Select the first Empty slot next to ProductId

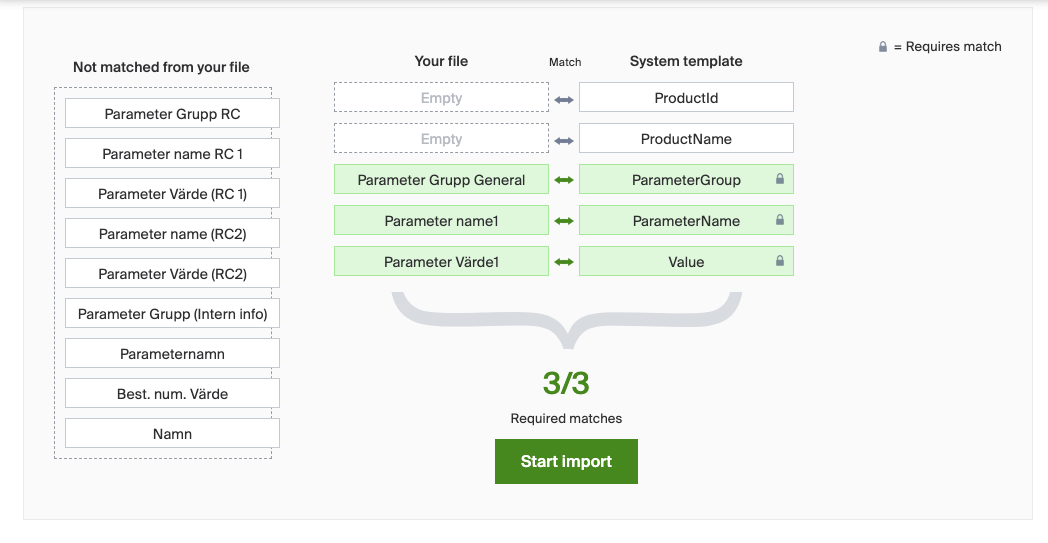click(x=441, y=98)
